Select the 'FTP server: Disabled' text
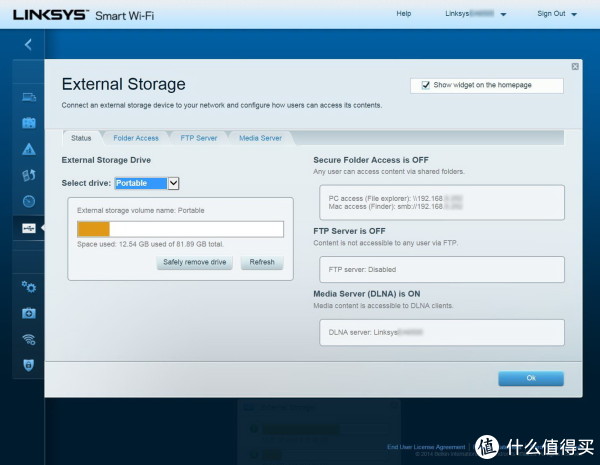The width and height of the screenshot is (600, 465). (362, 269)
